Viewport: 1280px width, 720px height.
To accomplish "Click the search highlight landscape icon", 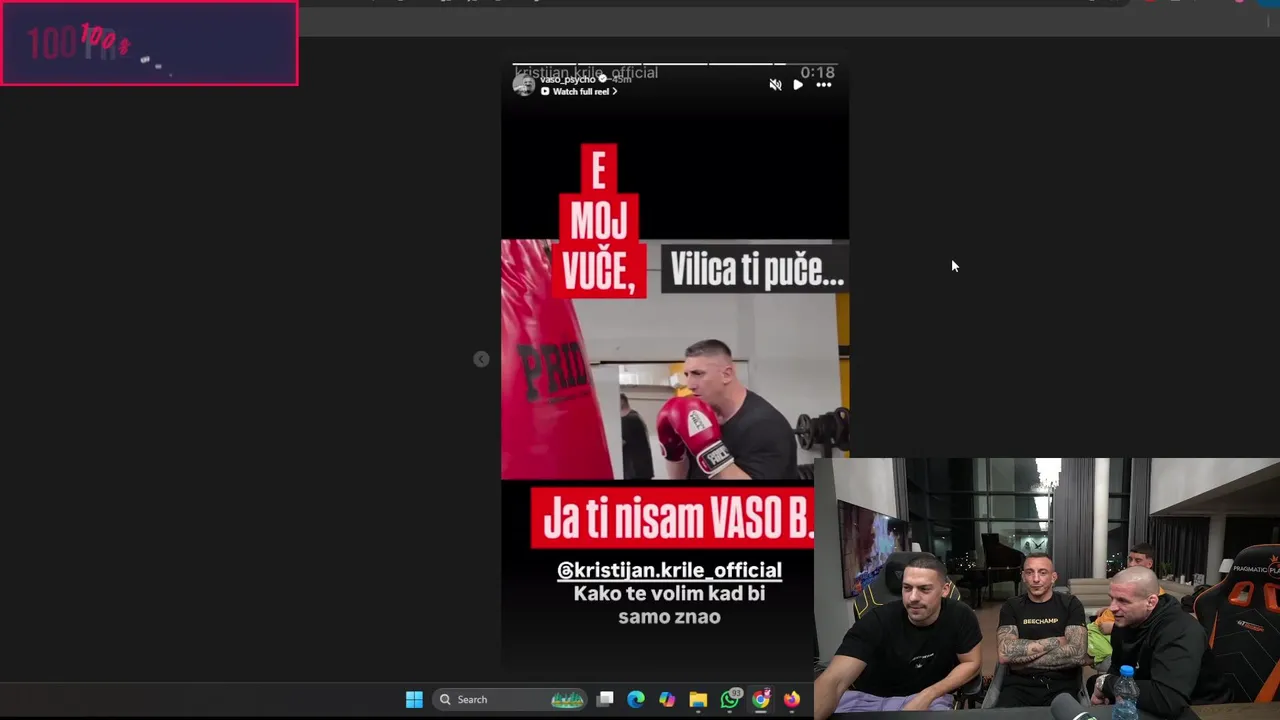I will [568, 699].
